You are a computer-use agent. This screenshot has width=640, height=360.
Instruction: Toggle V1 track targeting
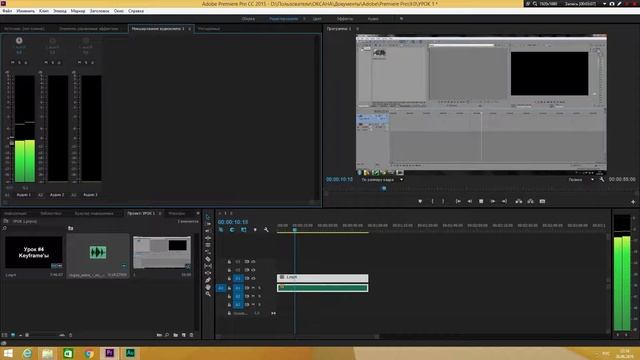(x=238, y=278)
